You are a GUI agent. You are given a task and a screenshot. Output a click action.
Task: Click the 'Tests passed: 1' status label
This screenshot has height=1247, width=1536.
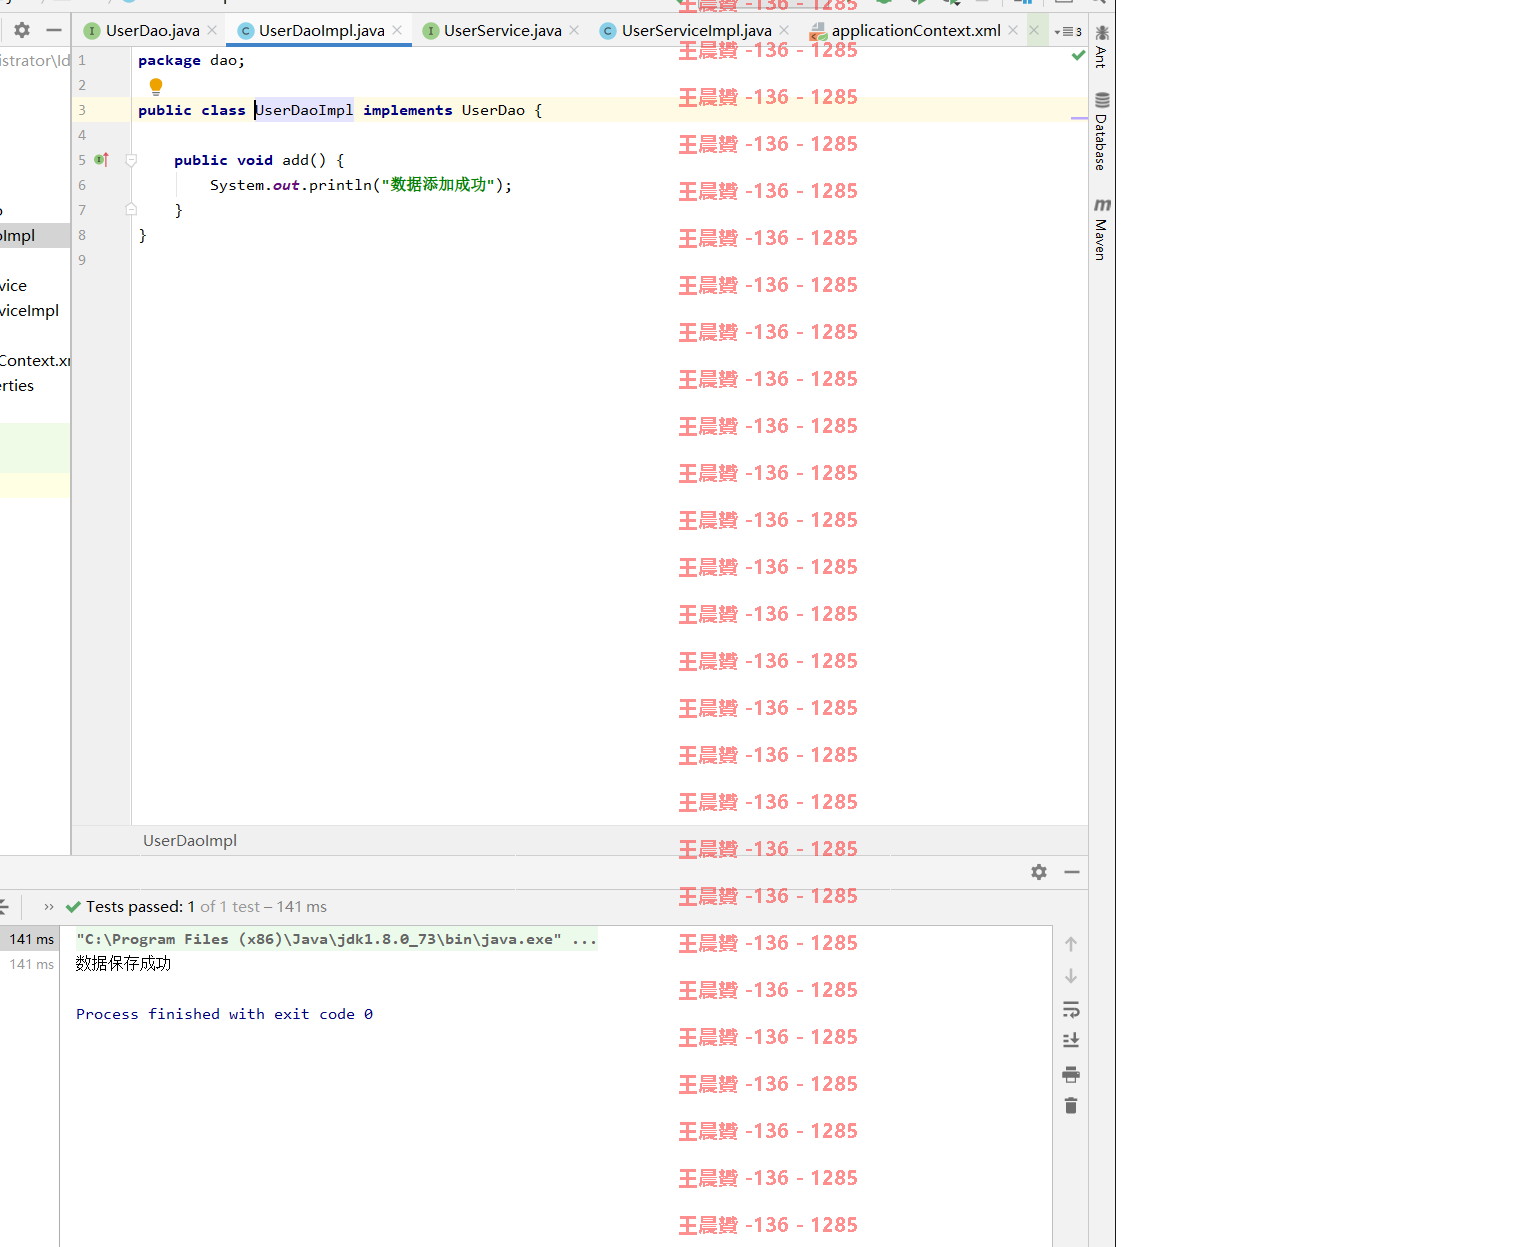tap(141, 907)
